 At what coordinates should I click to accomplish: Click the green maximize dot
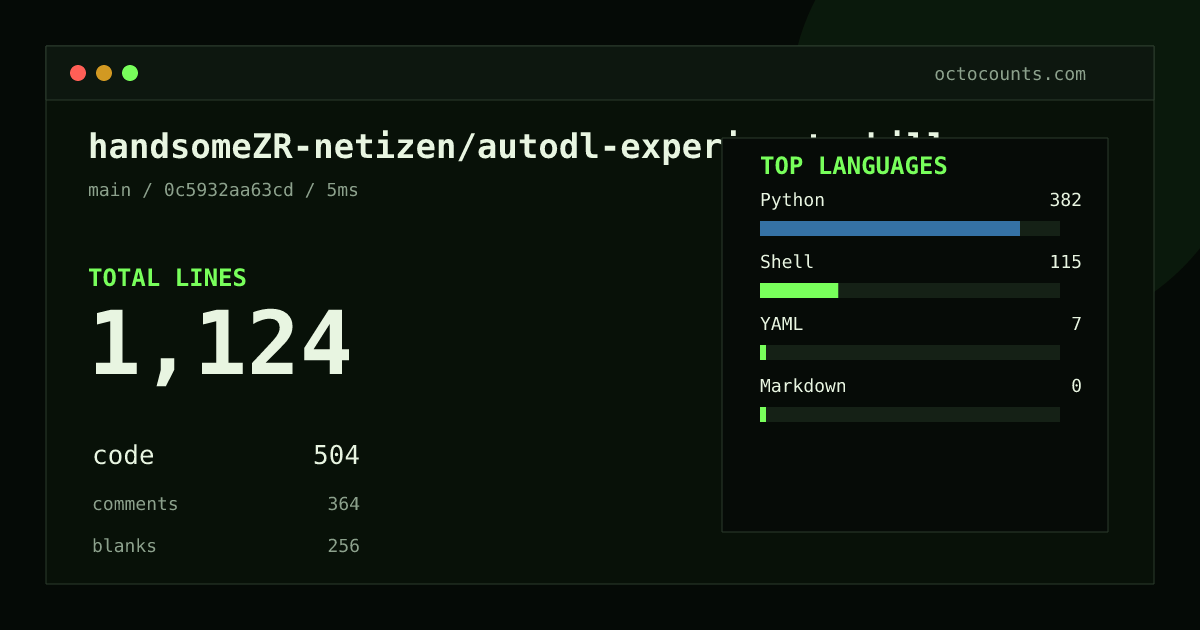pos(130,73)
